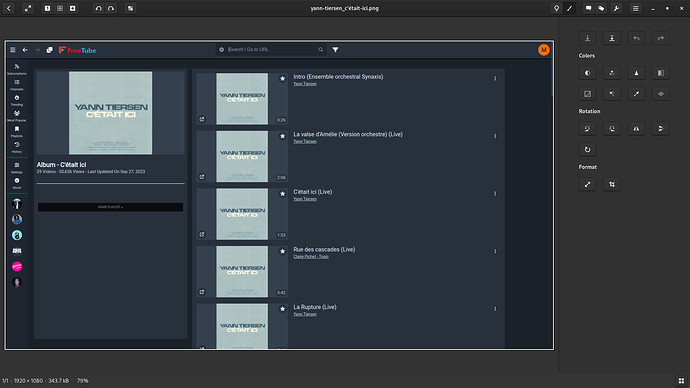Open the Color Curves tool
Screen dimensions: 690x388
tap(587, 94)
